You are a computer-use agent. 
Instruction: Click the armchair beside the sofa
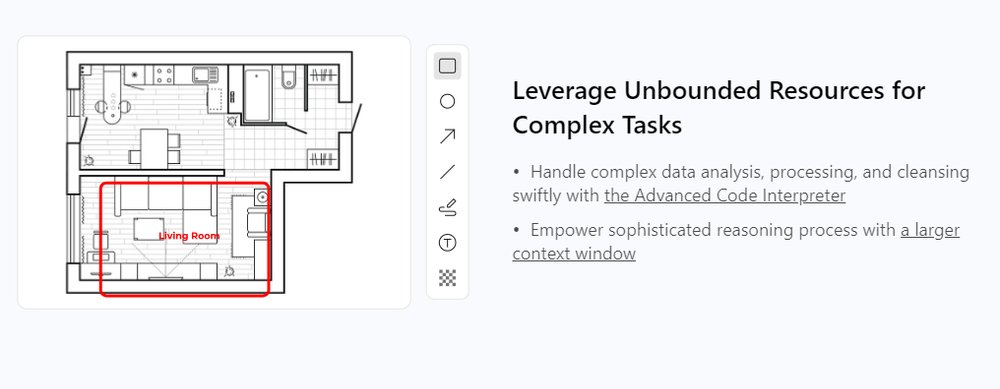click(x=257, y=223)
